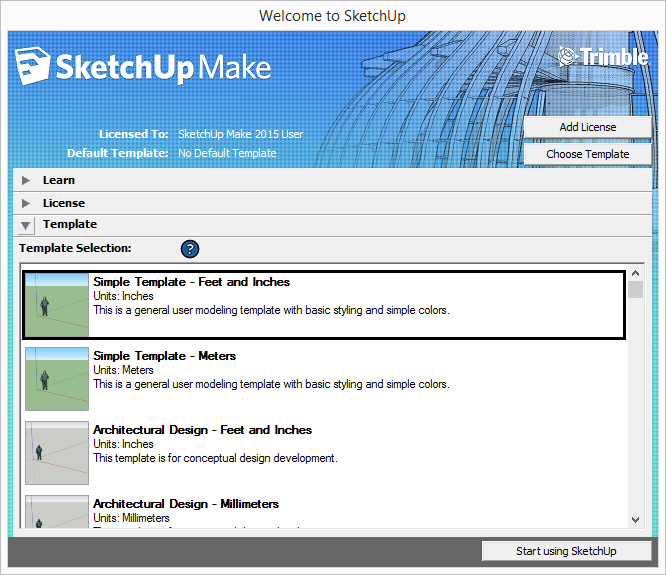Select Architectural Design - Millimeters thumbnail
666x575 pixels.
tap(57, 512)
